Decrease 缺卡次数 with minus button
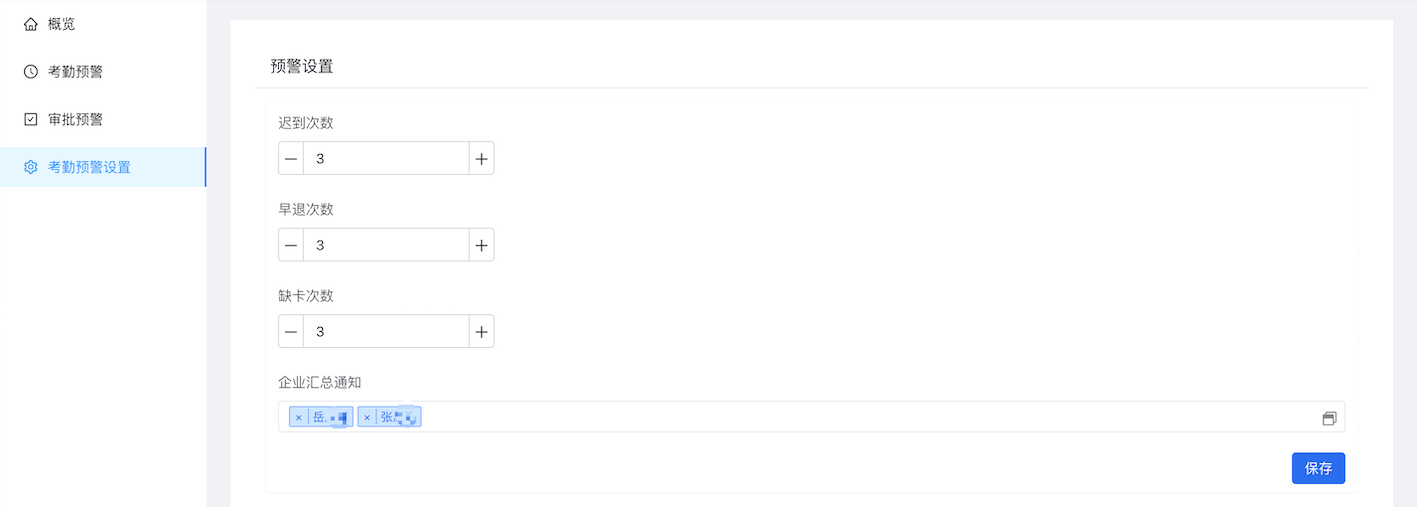This screenshot has width=1417, height=507. tap(291, 331)
